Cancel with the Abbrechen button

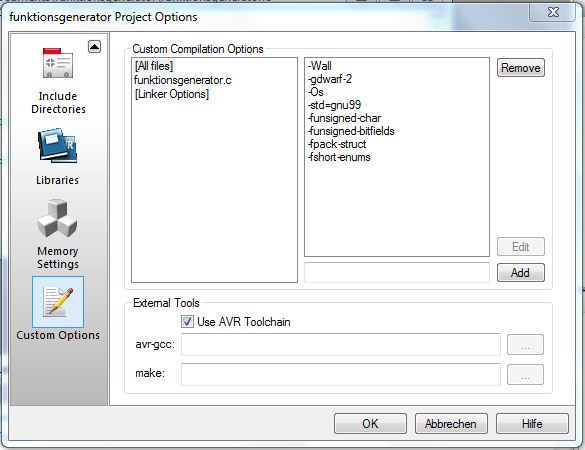click(451, 424)
